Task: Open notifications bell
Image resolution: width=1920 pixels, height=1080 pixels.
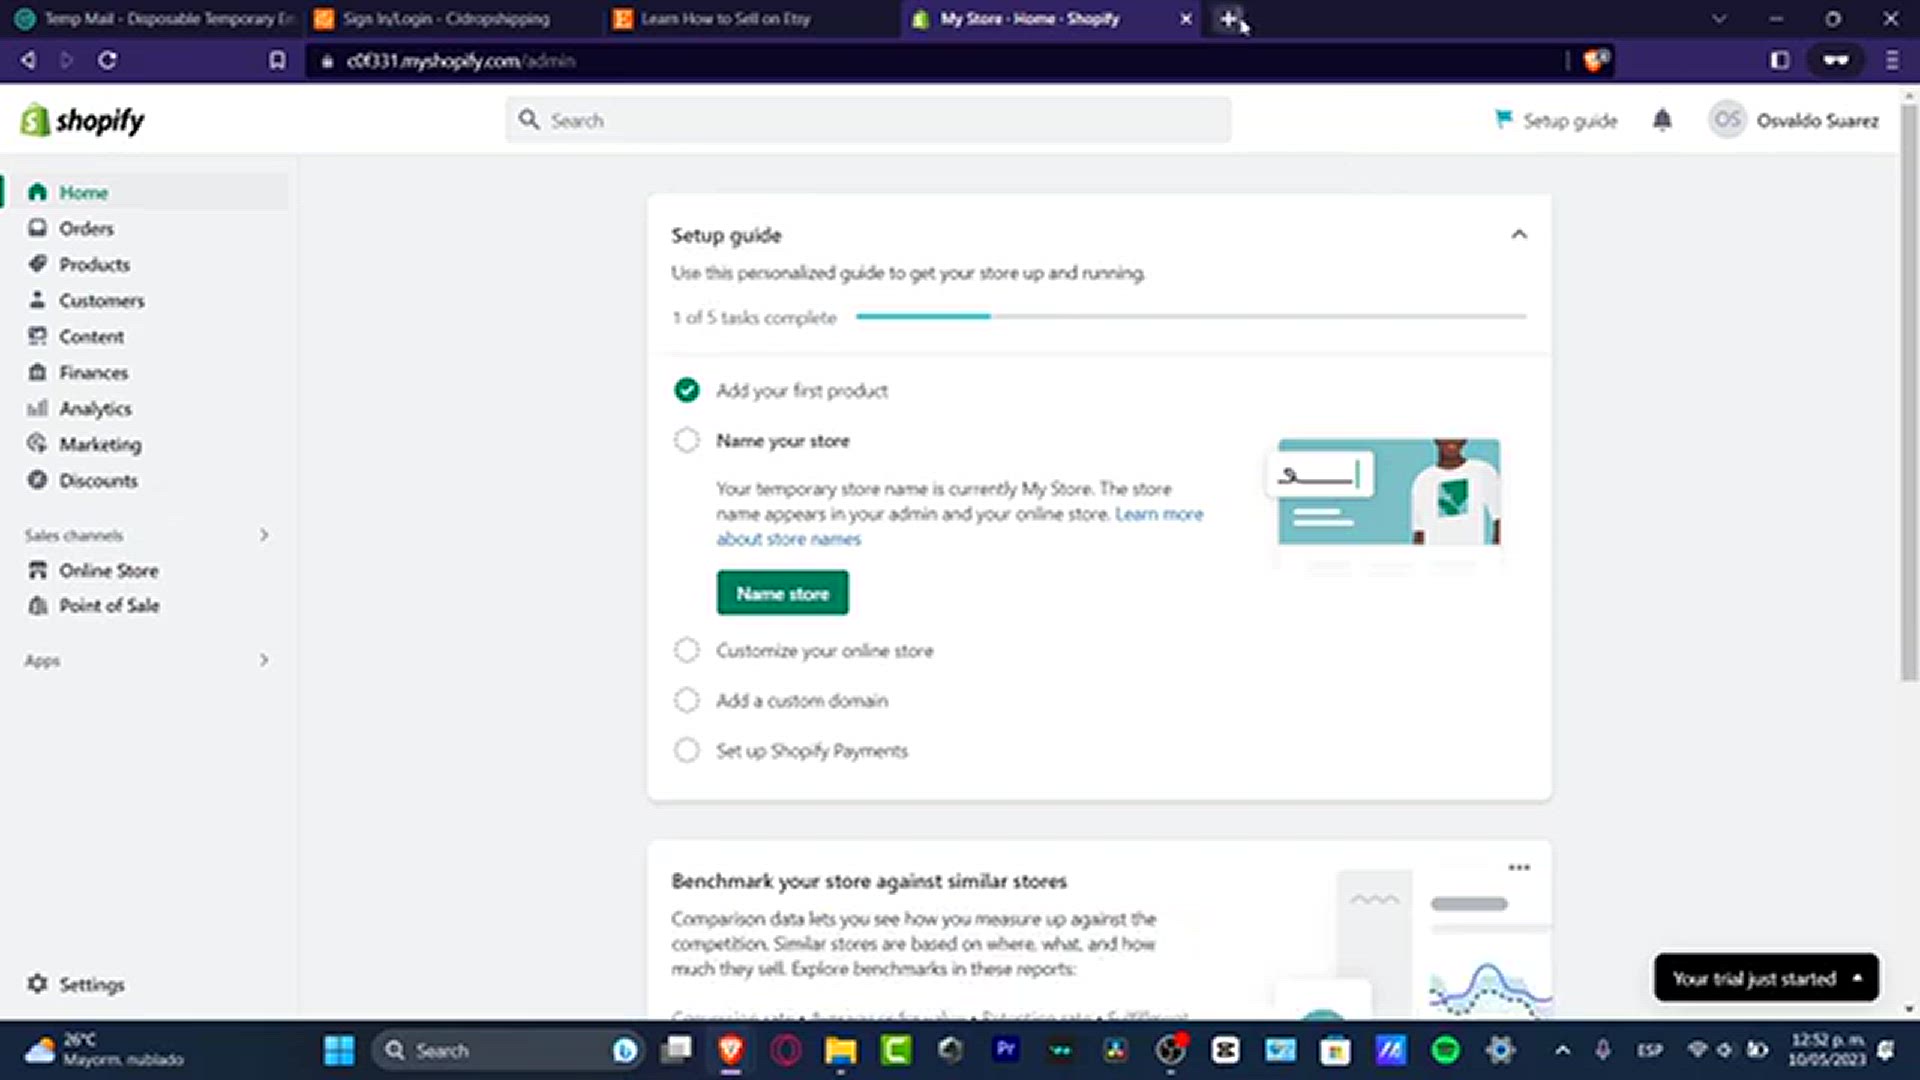Action: 1662,120
